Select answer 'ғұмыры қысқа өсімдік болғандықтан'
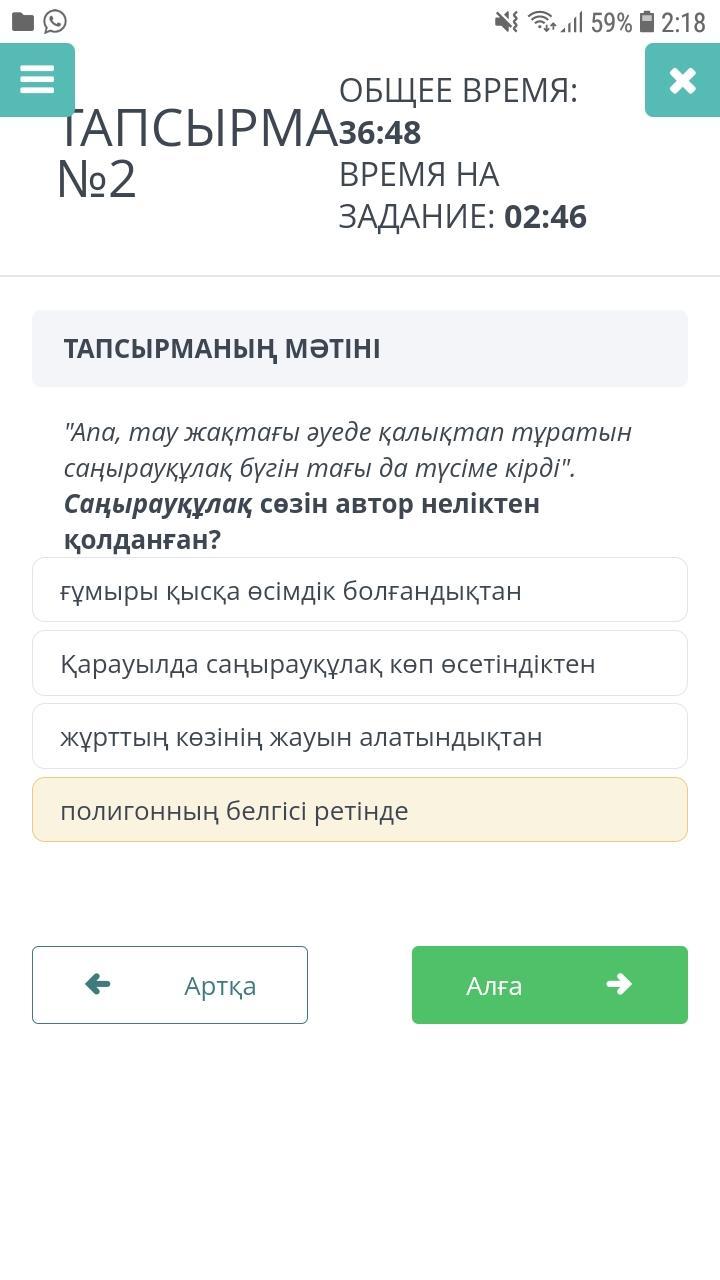This screenshot has width=720, height=1280. (360, 591)
